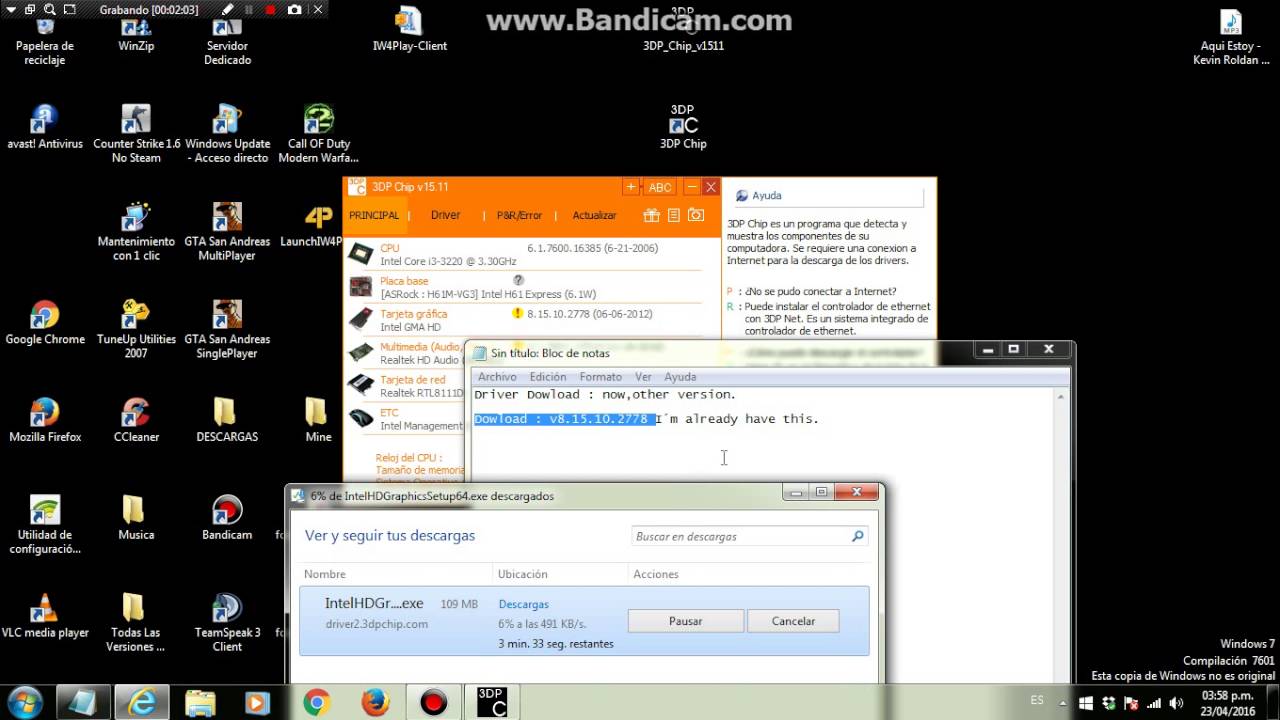Select the TuneUp Utilities 2007 desktop icon
The image size is (1280, 720).
136,330
